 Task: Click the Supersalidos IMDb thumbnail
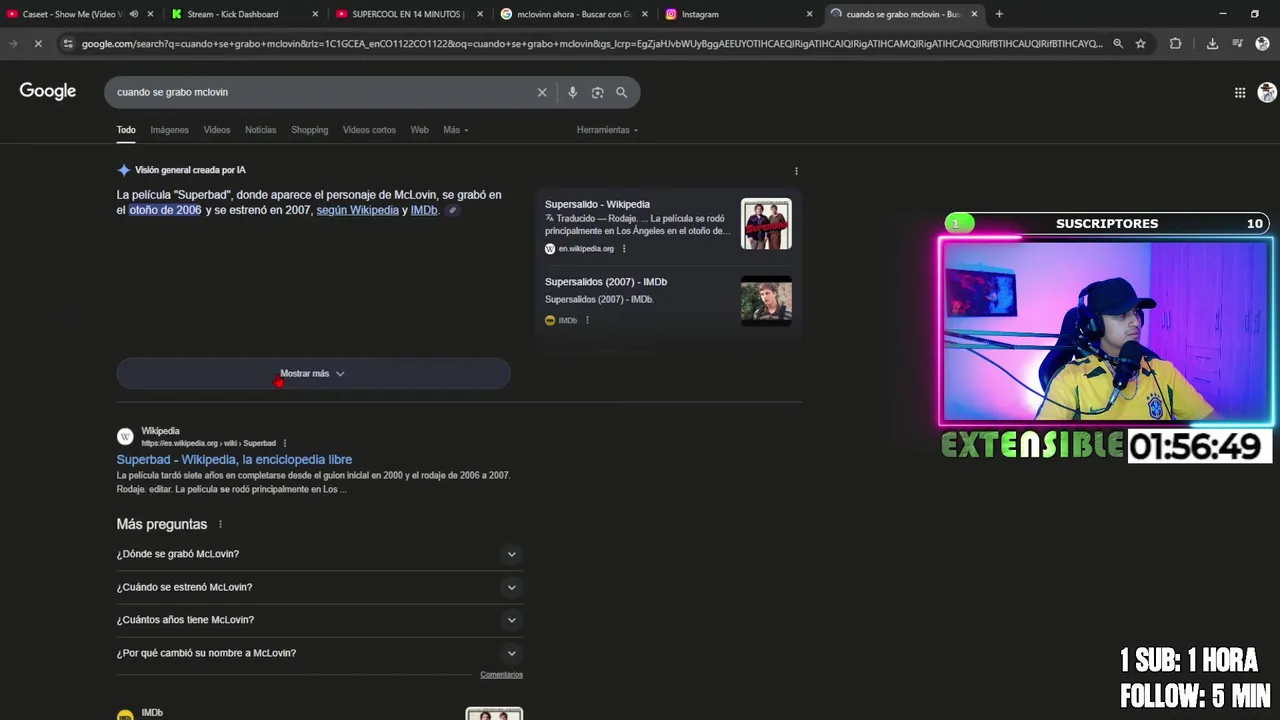coord(766,301)
